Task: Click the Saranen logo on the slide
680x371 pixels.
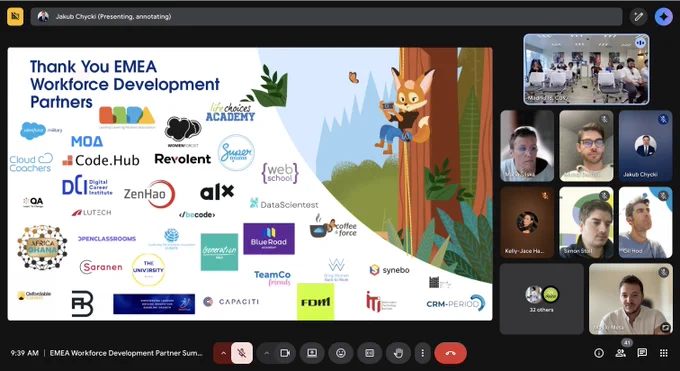Action: click(x=101, y=267)
